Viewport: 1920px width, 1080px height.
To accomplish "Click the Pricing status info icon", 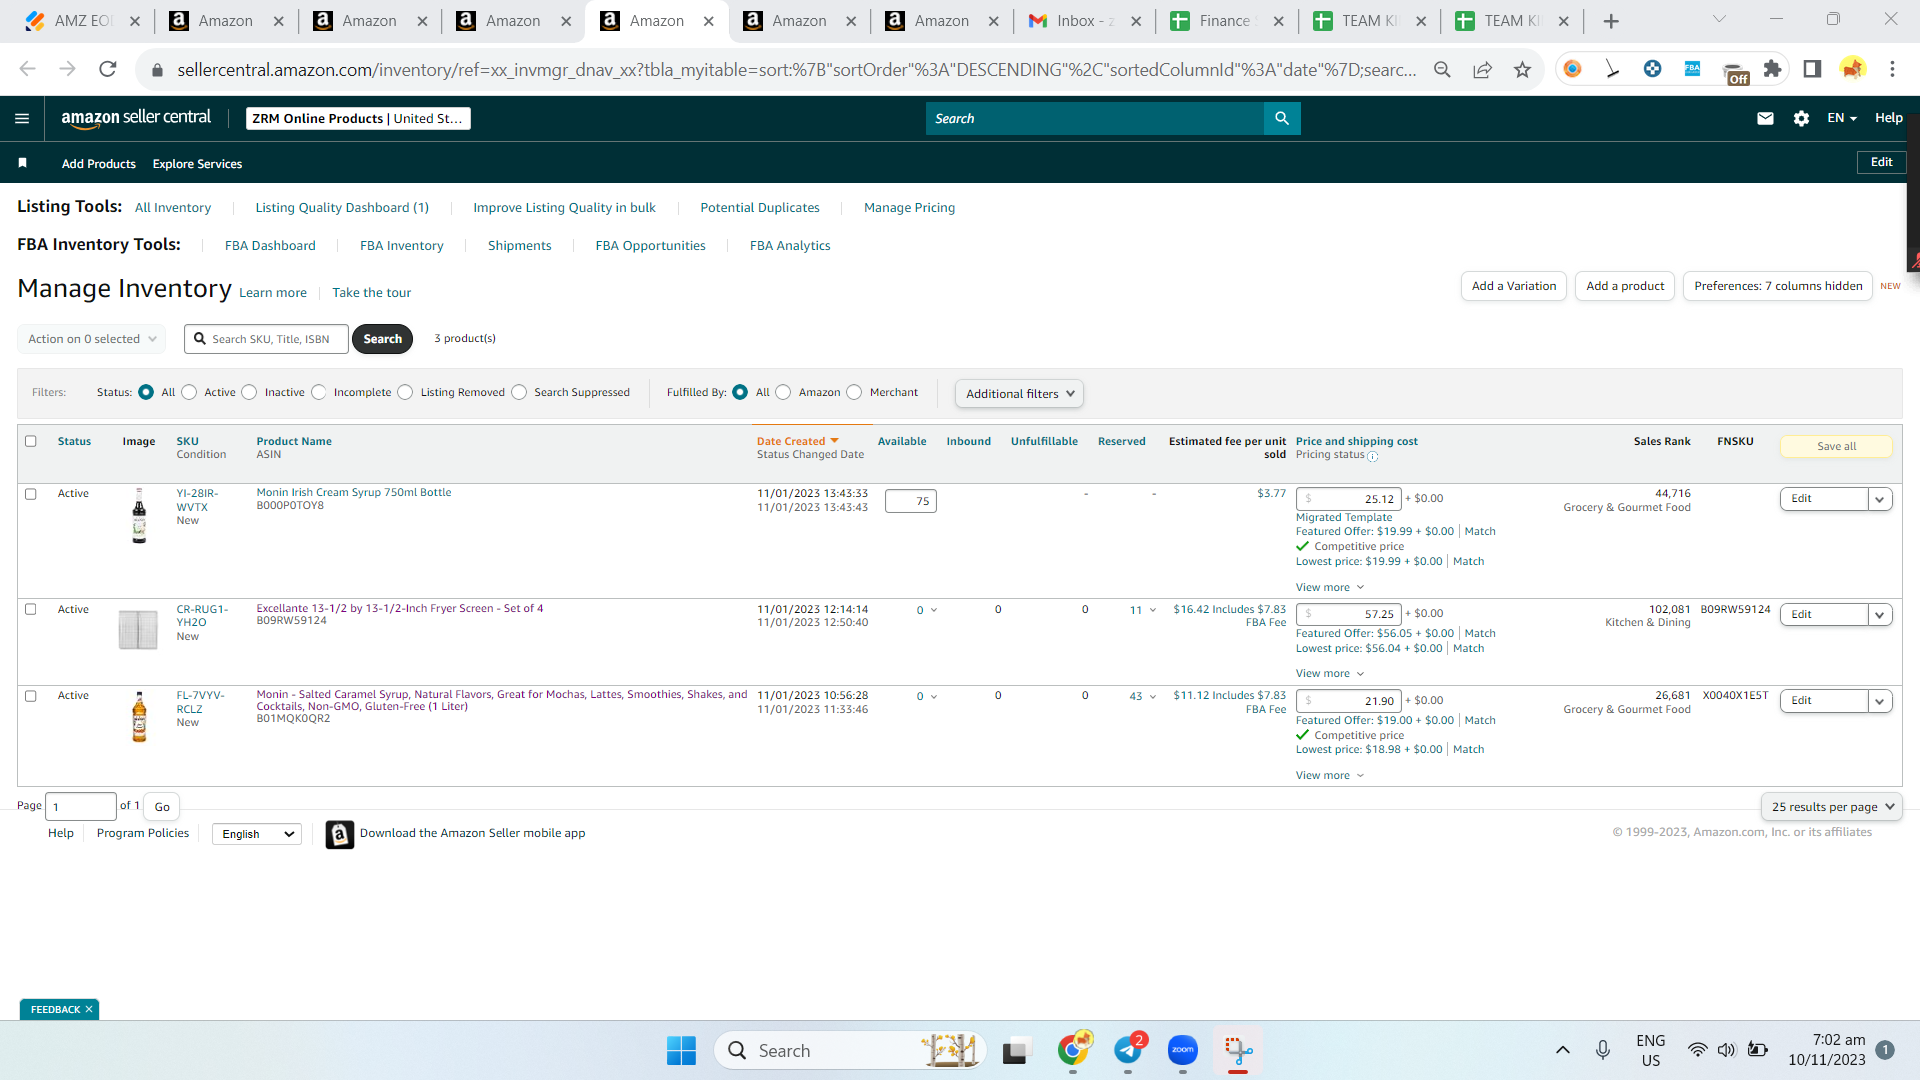I will (1373, 456).
